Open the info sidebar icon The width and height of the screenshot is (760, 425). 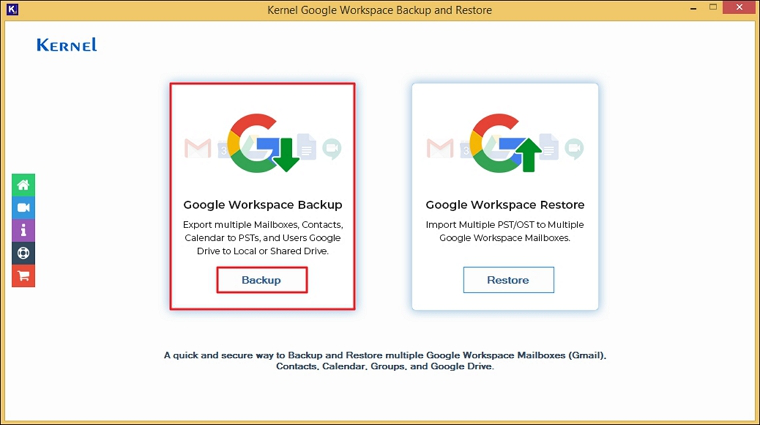(23, 231)
